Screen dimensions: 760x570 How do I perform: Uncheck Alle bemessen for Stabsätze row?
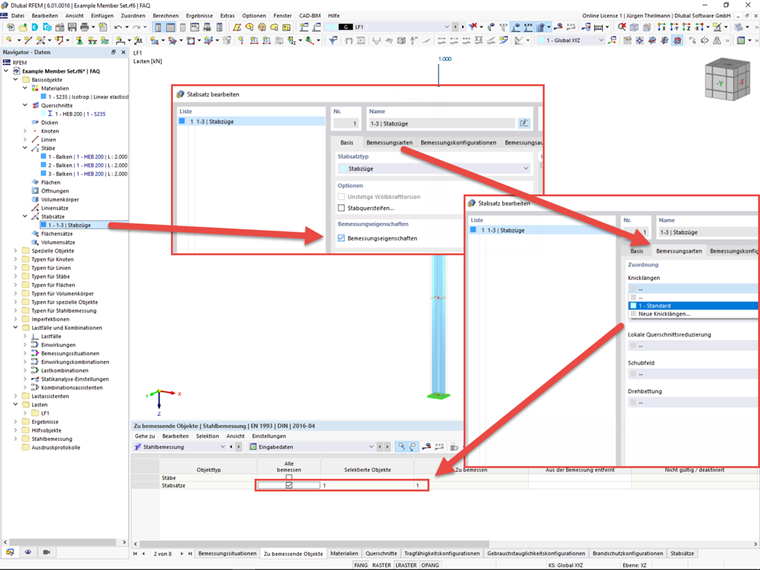[x=289, y=485]
